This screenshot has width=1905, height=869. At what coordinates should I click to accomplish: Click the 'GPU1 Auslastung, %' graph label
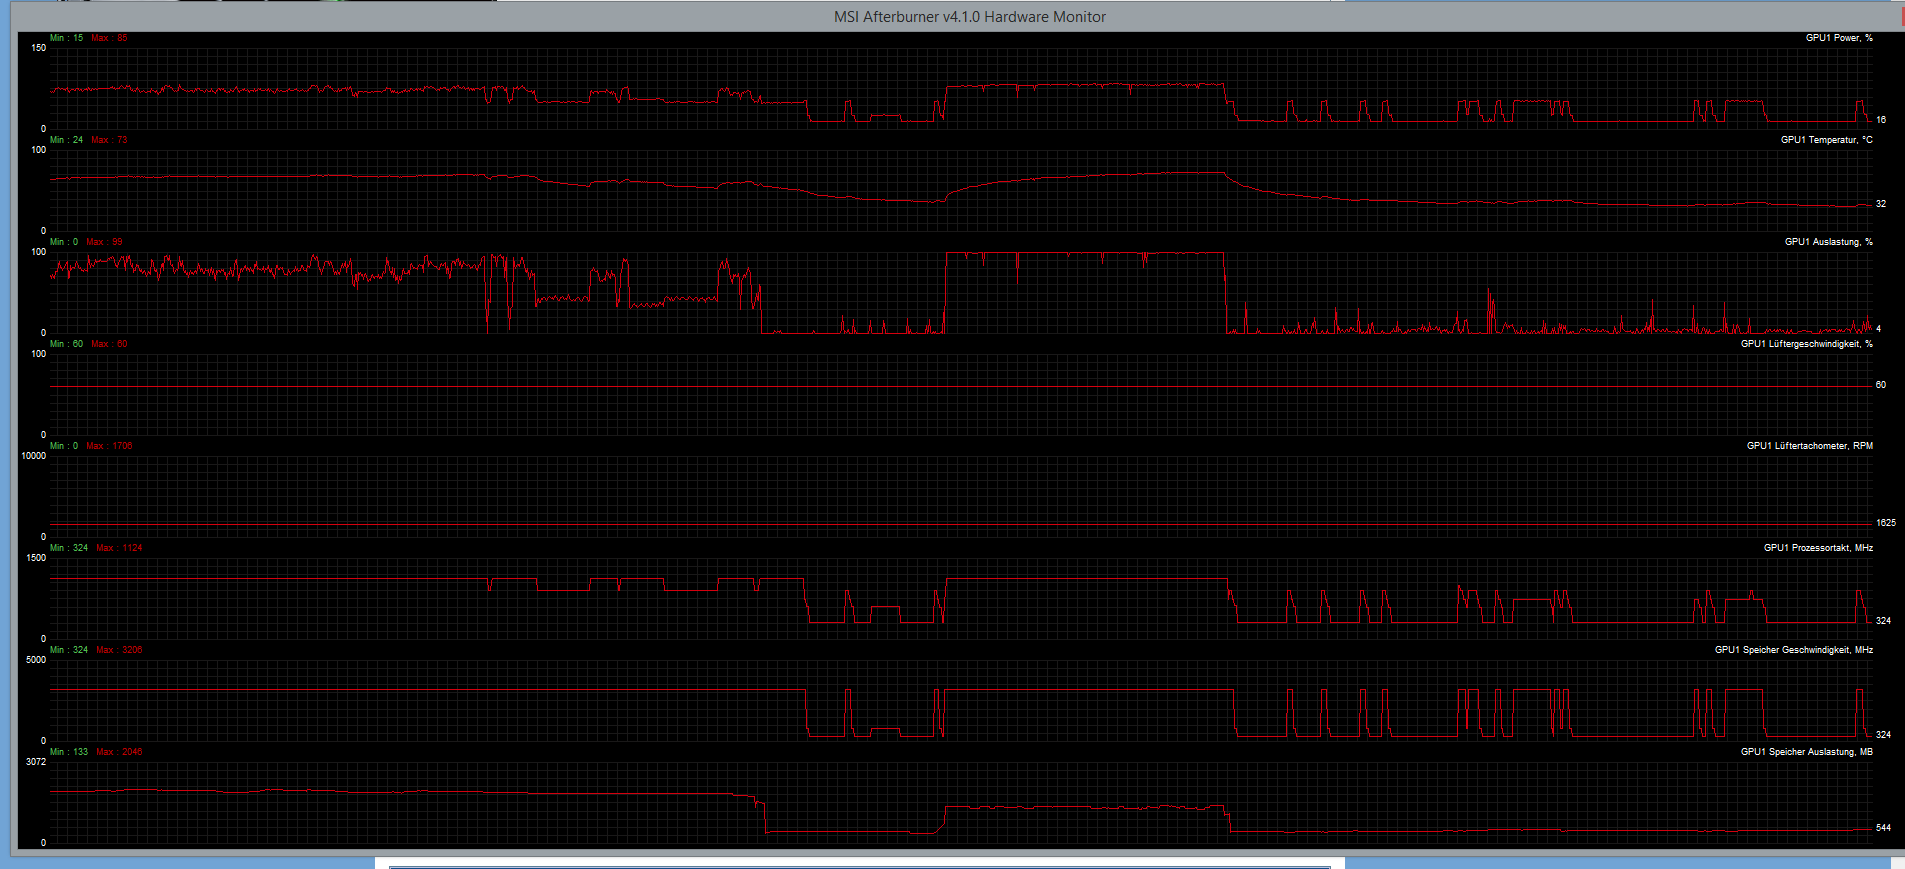[1828, 242]
